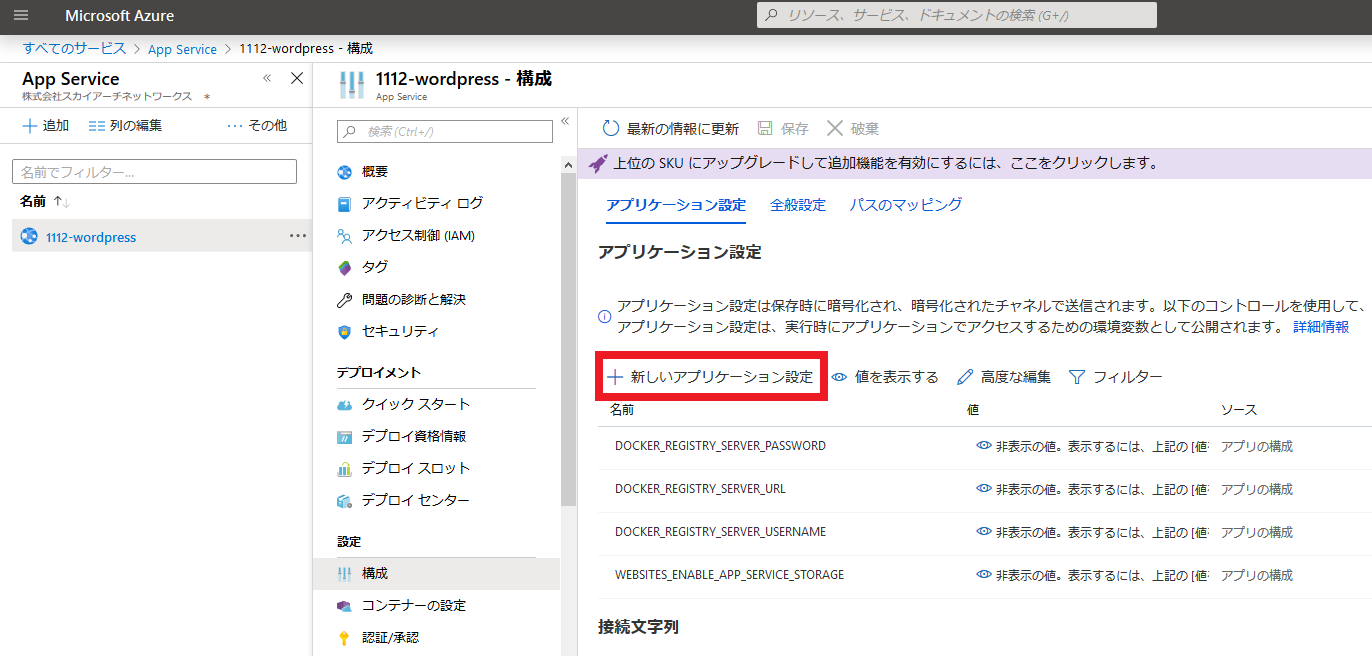Image resolution: width=1372 pixels, height=656 pixels.
Task: Collapse the resource menu sidebar chevron
Action: 564,121
